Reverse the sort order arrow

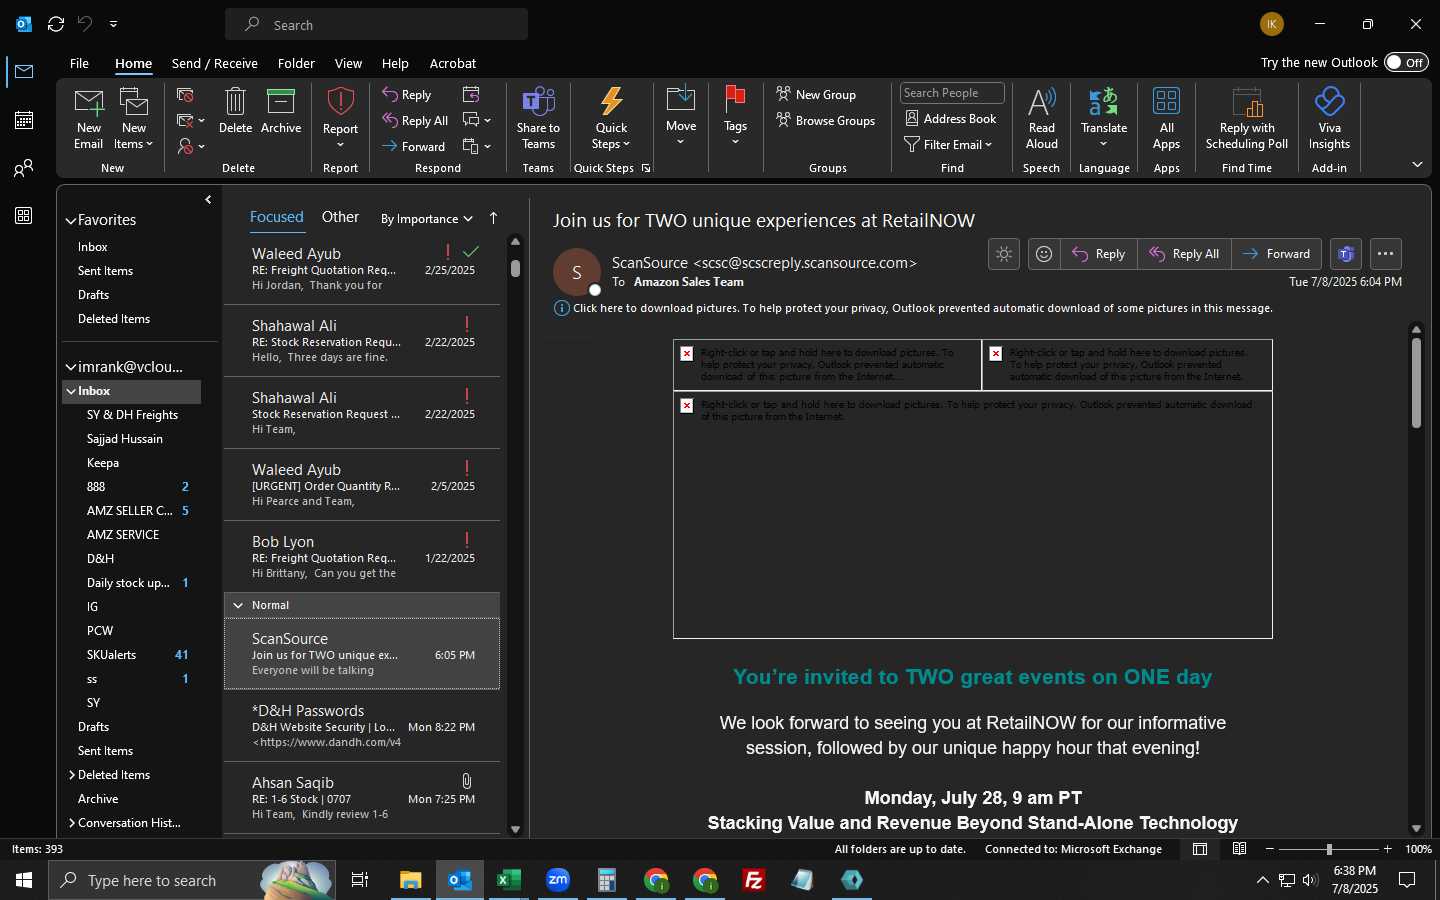493,218
